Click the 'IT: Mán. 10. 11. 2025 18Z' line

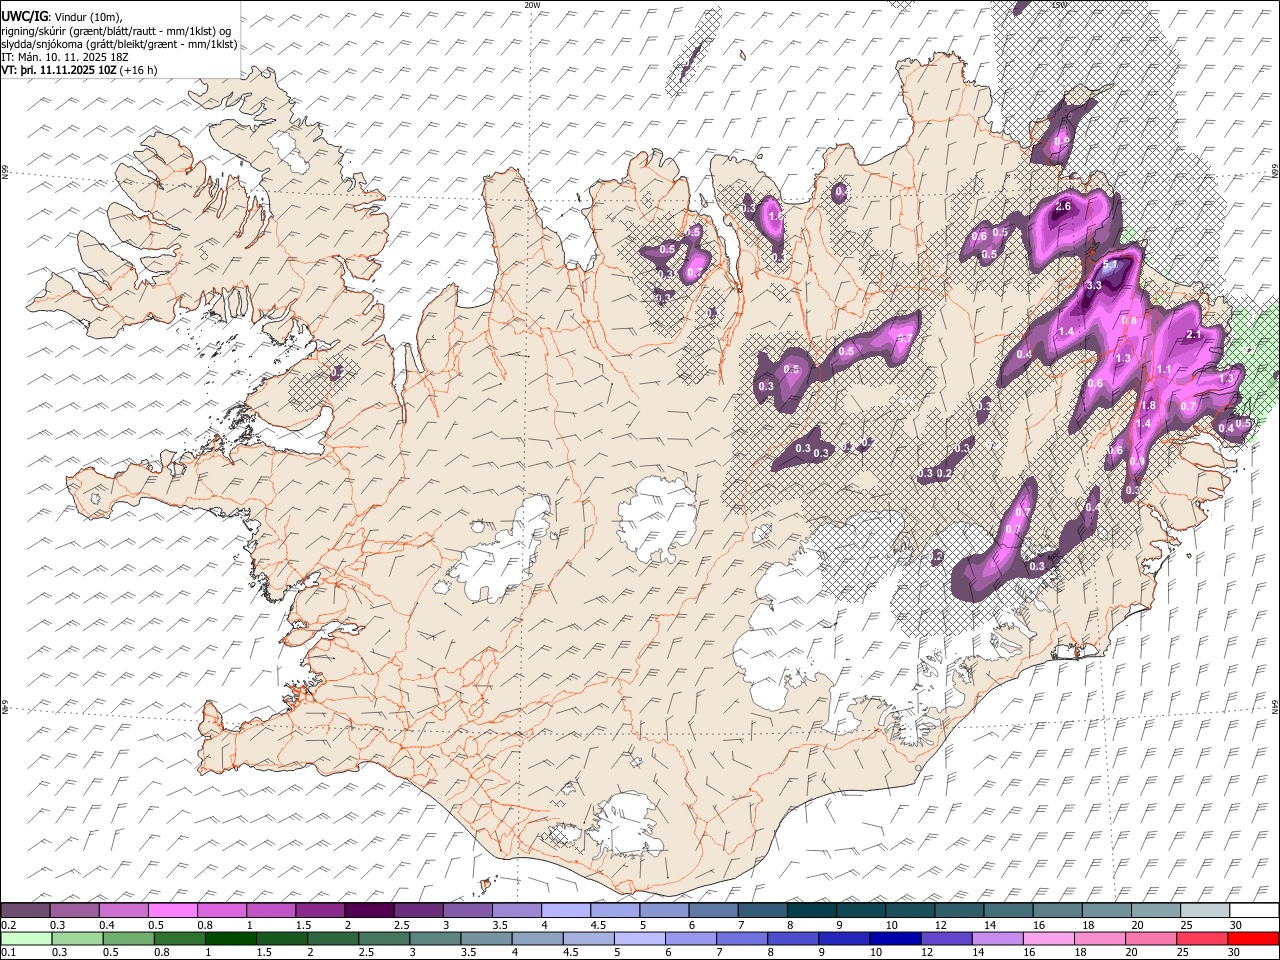[65, 57]
